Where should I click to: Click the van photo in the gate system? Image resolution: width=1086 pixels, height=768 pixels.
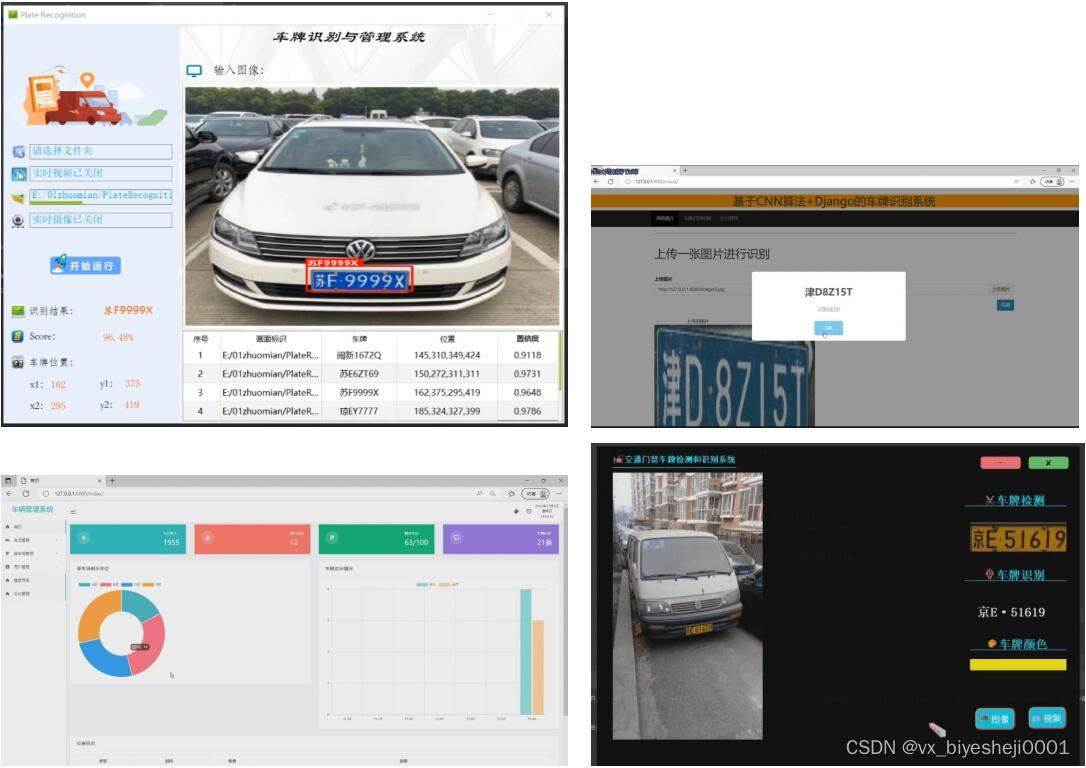[x=688, y=606]
